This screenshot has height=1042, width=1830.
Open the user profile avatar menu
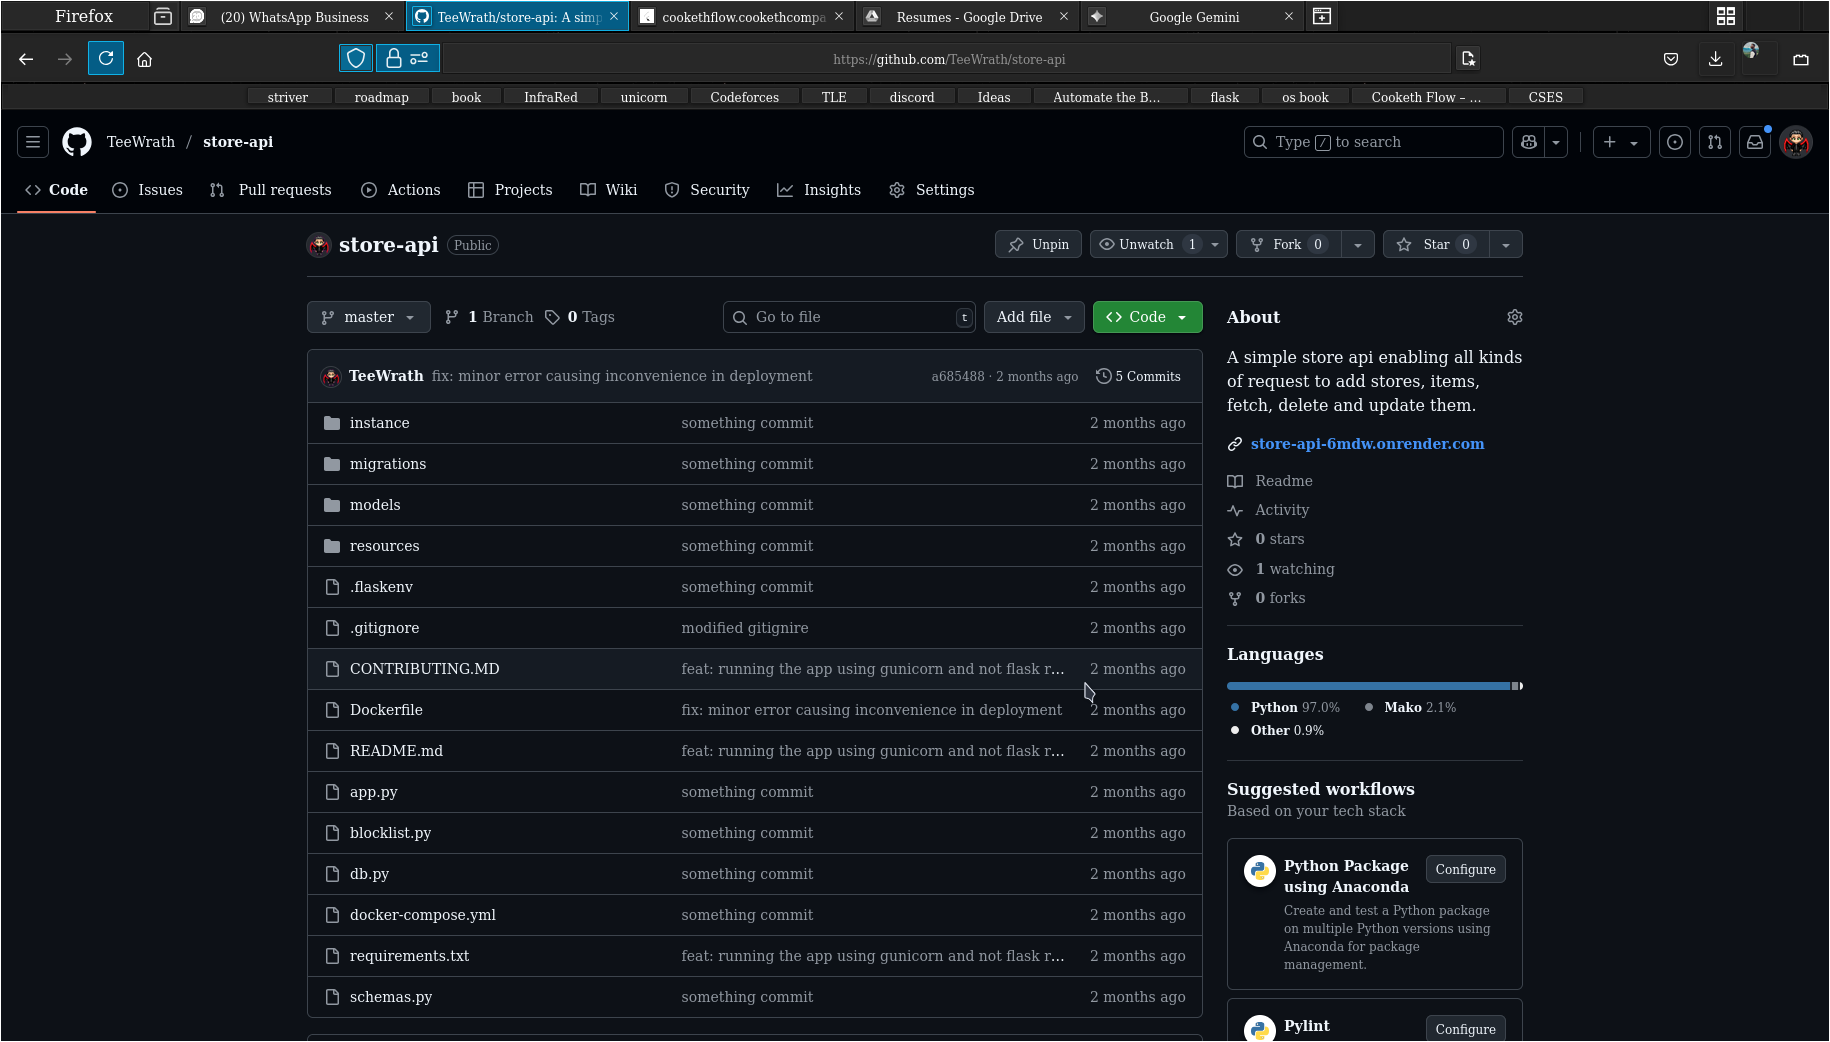tap(1796, 142)
